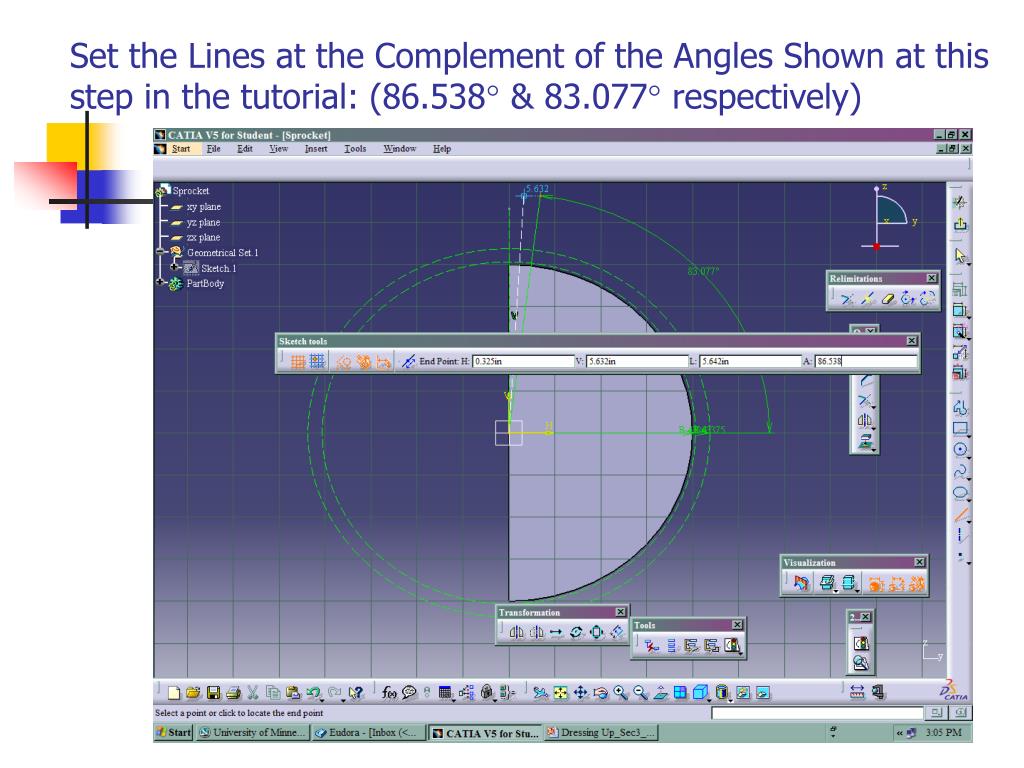This screenshot has width=1024, height=768.
Task: Click the V value input field
Action: coord(637,361)
